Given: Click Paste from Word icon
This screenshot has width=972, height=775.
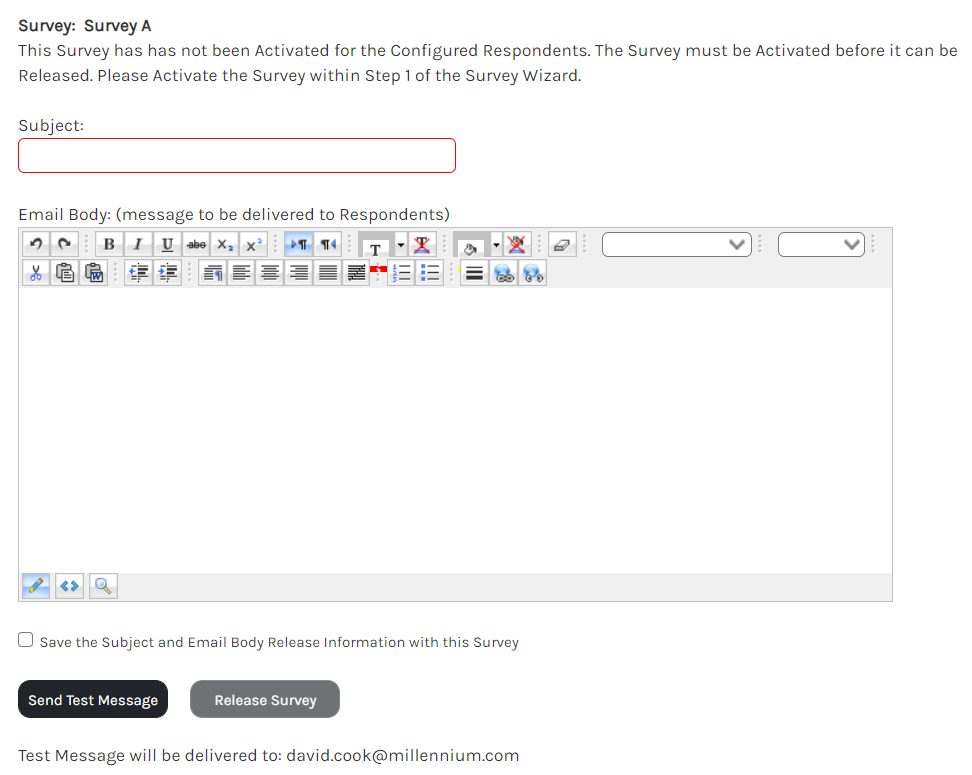Looking at the screenshot, I should pos(94,273).
